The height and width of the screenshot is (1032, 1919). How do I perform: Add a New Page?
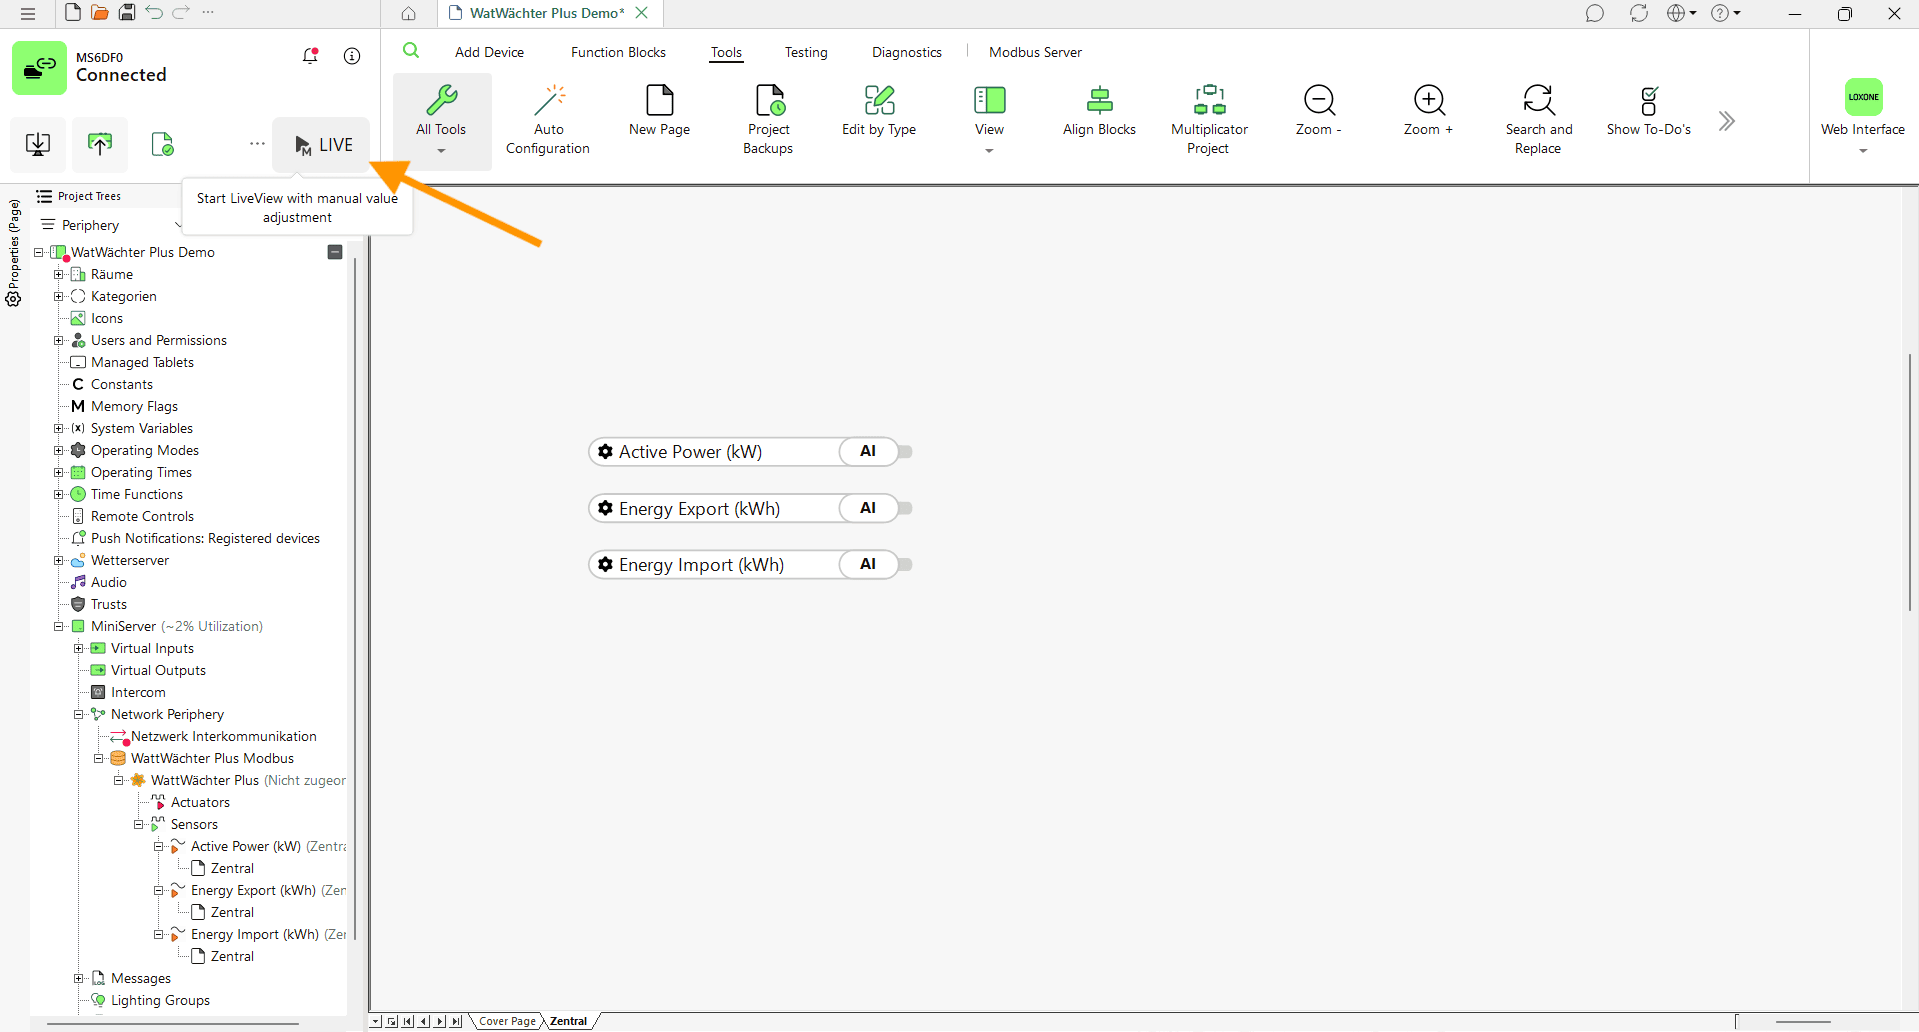pyautogui.click(x=660, y=111)
